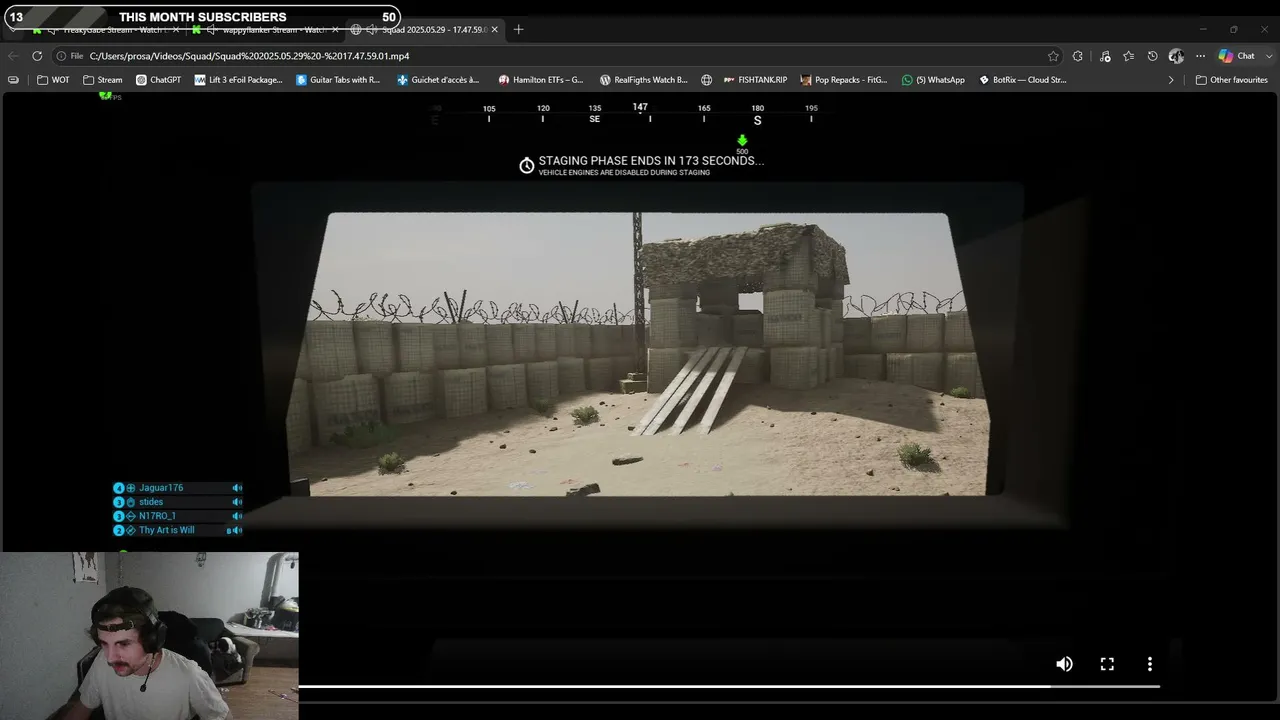
Task: Open the (5) WhatsApp bookmark
Action: 933,80
